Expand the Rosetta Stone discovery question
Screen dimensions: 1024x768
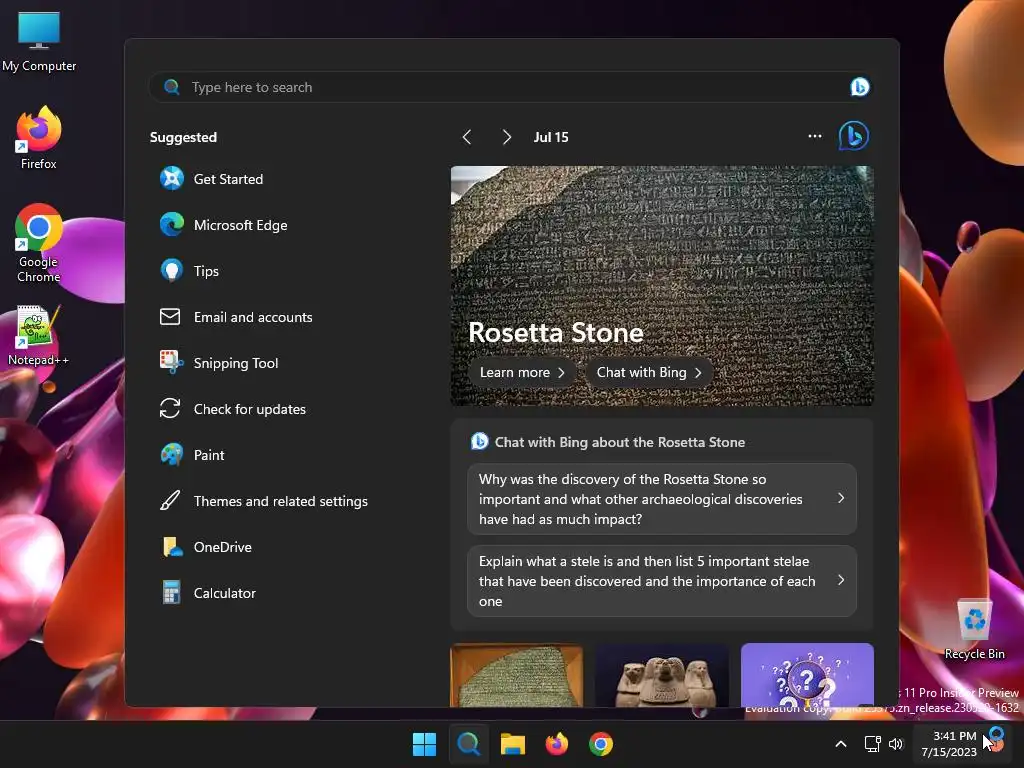point(662,499)
